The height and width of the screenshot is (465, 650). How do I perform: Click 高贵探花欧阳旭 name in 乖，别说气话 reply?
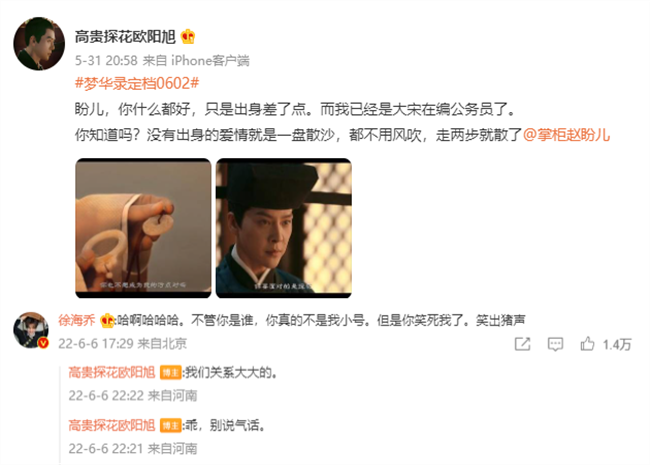click(x=112, y=426)
